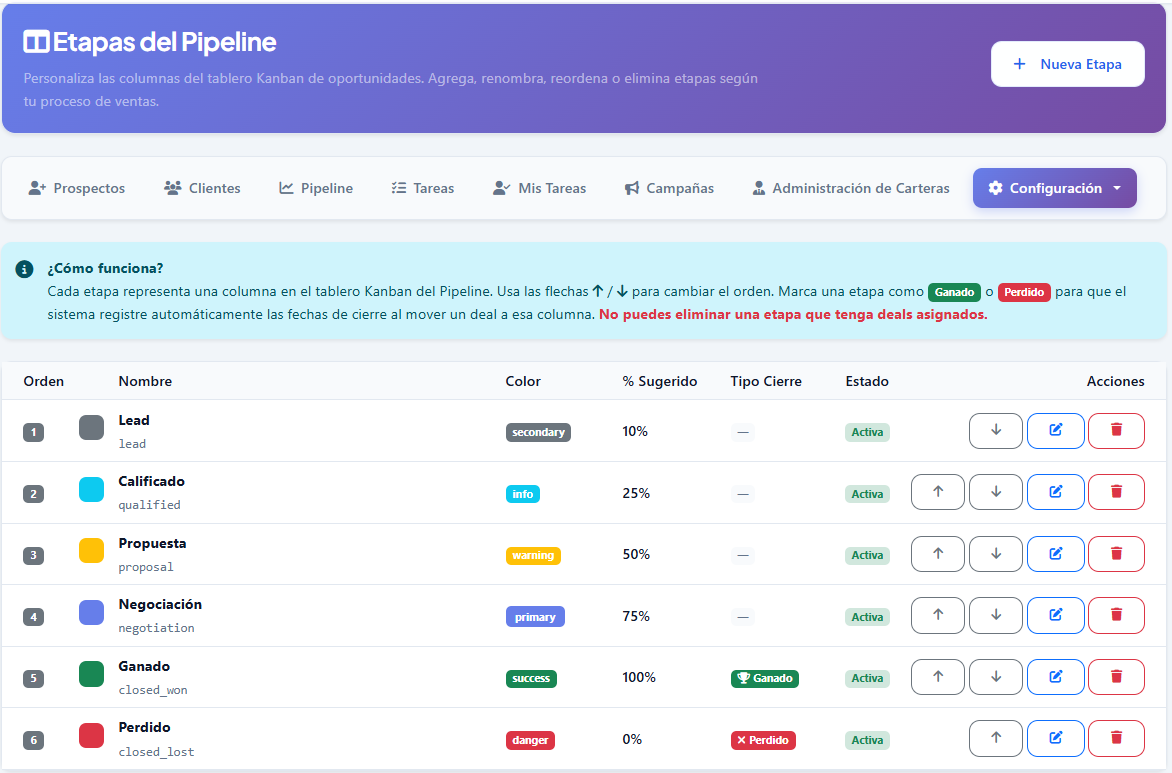Click the yellow Propuesta color swatch
The image size is (1172, 773).
coord(91,551)
